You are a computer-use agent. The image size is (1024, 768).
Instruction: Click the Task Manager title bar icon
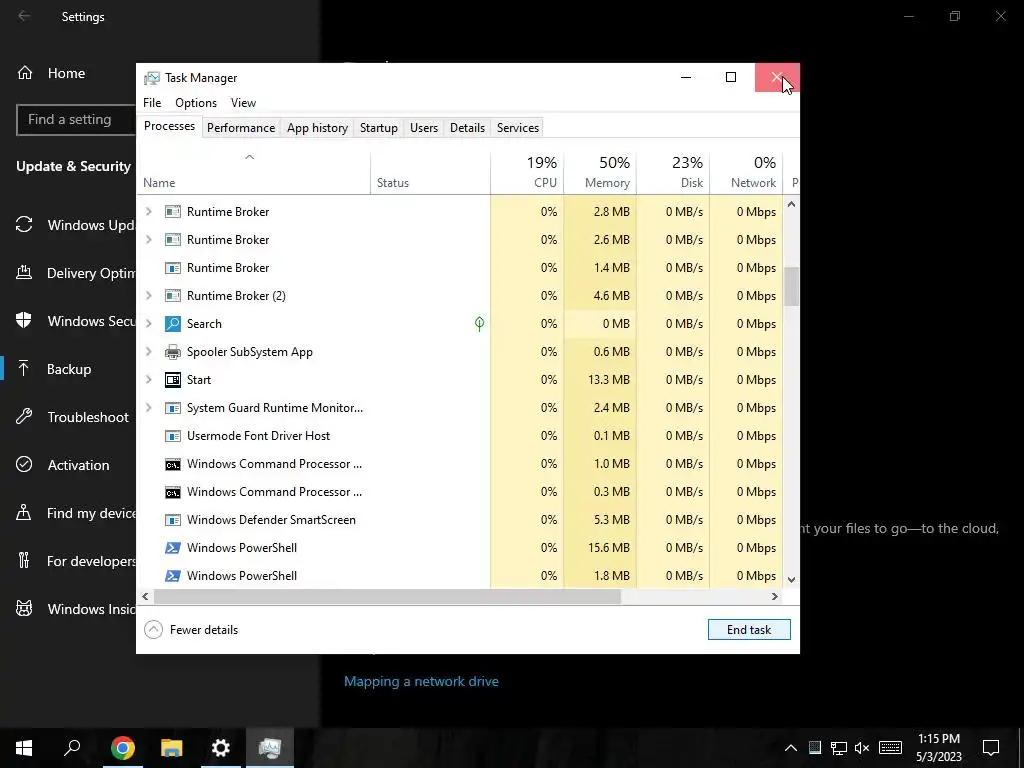click(x=152, y=78)
